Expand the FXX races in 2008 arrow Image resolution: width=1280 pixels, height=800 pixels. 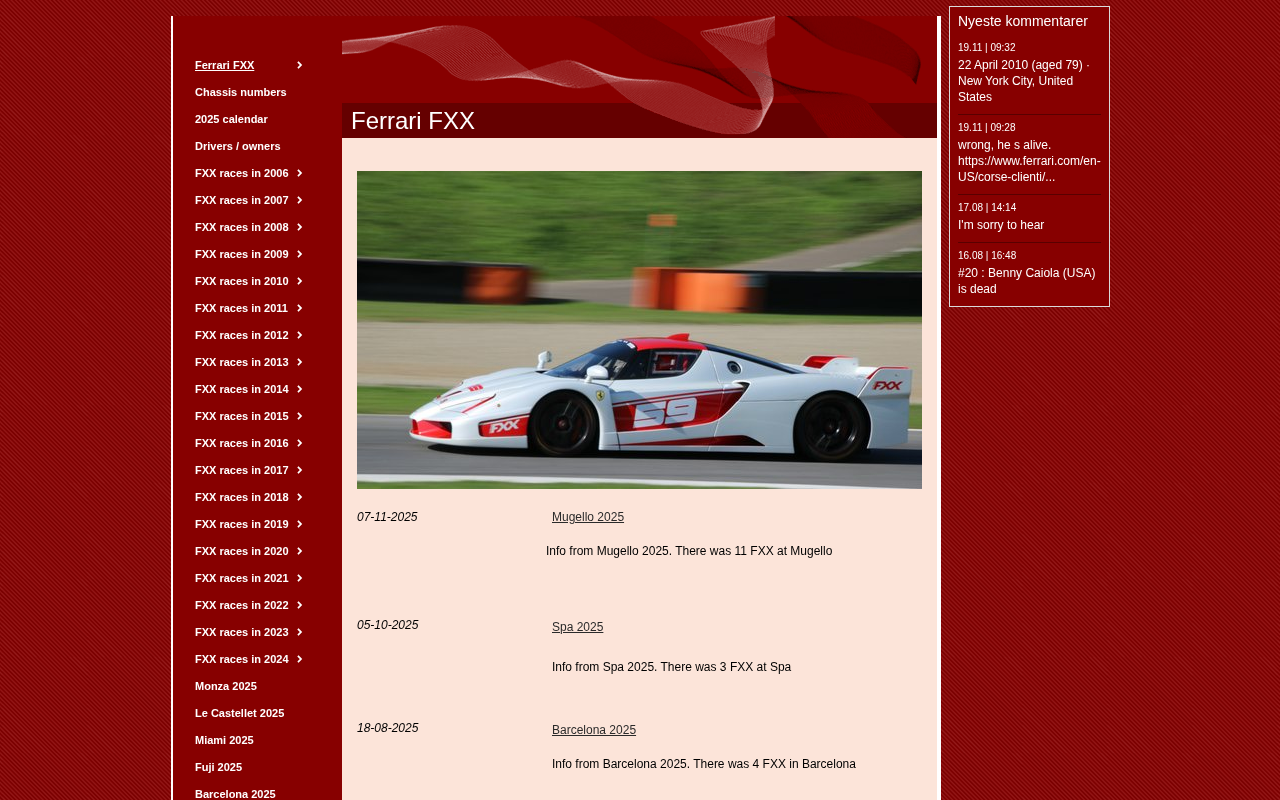[300, 227]
